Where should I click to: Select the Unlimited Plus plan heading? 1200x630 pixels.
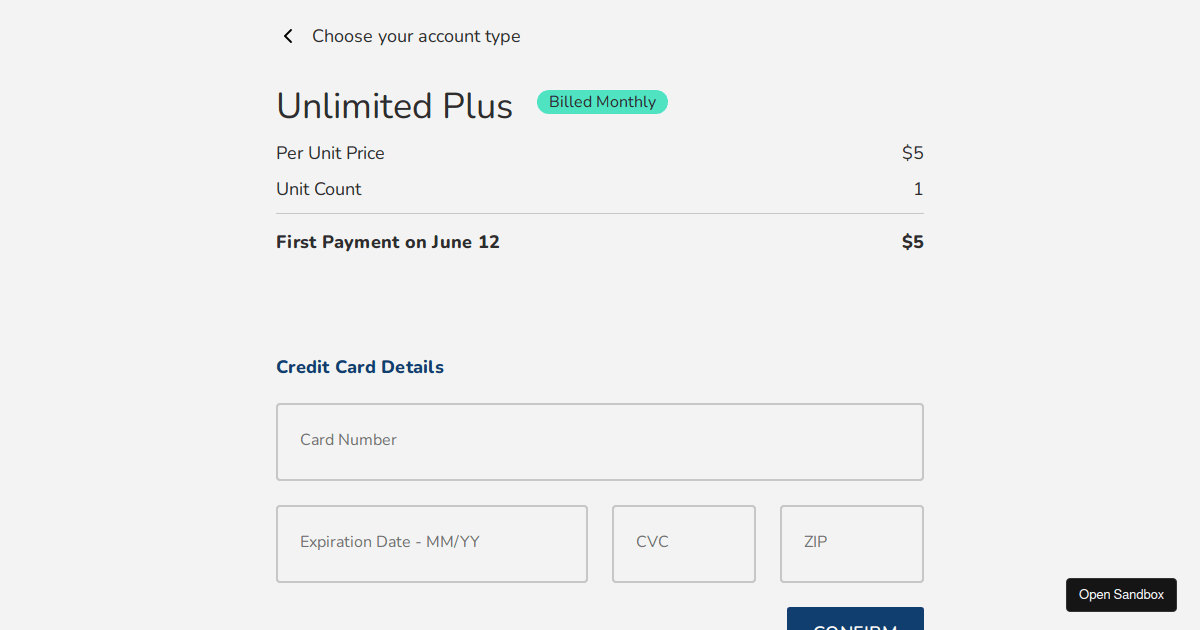[x=394, y=106]
